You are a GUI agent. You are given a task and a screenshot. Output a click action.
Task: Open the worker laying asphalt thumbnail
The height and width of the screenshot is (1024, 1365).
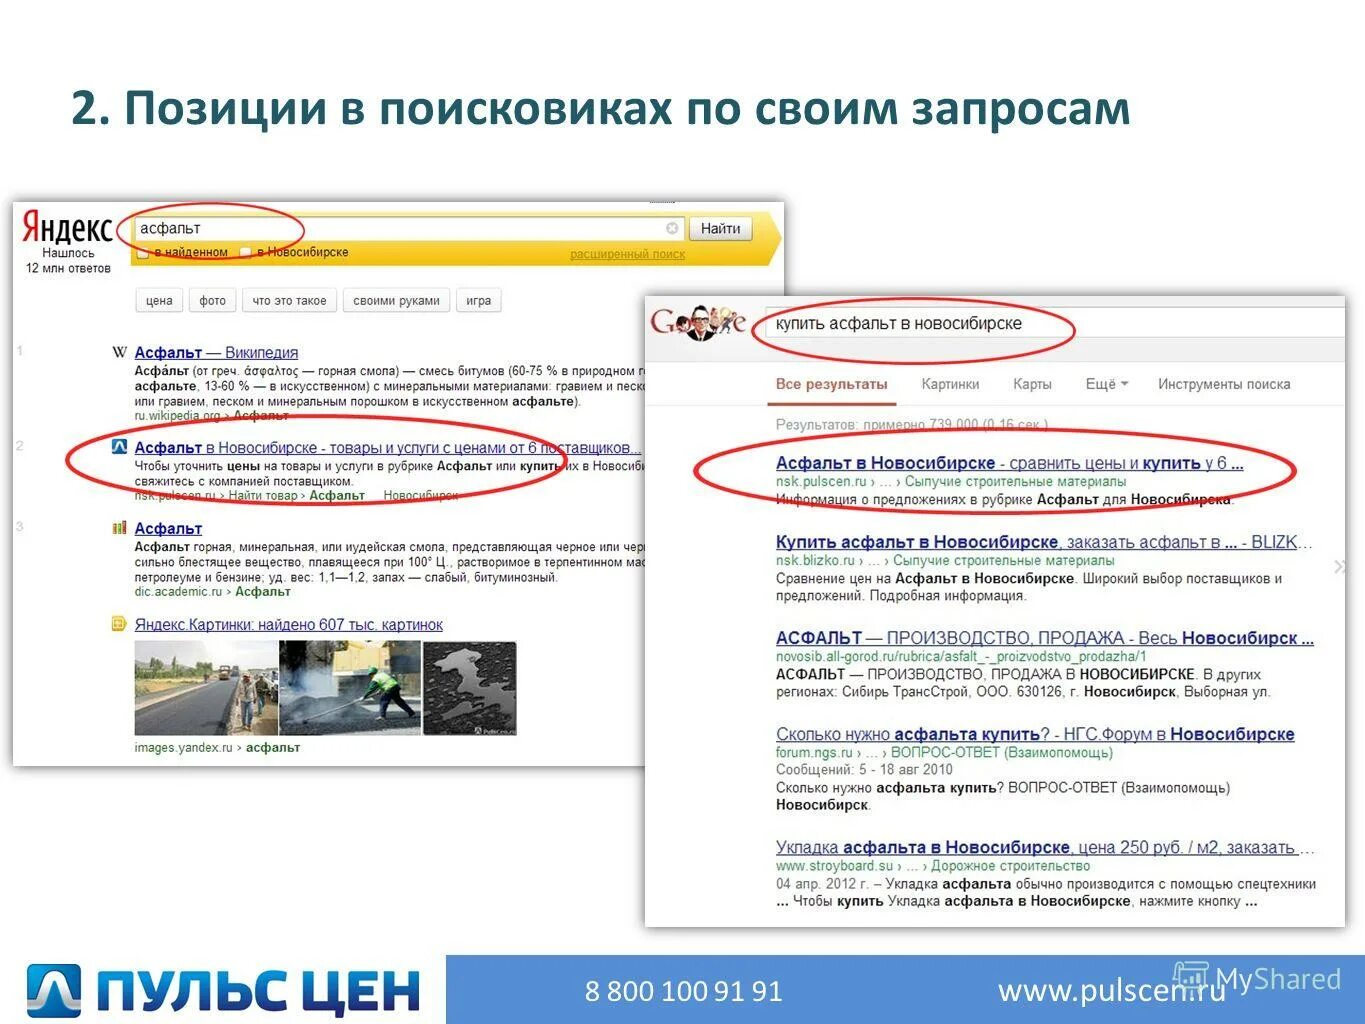pos(350,688)
